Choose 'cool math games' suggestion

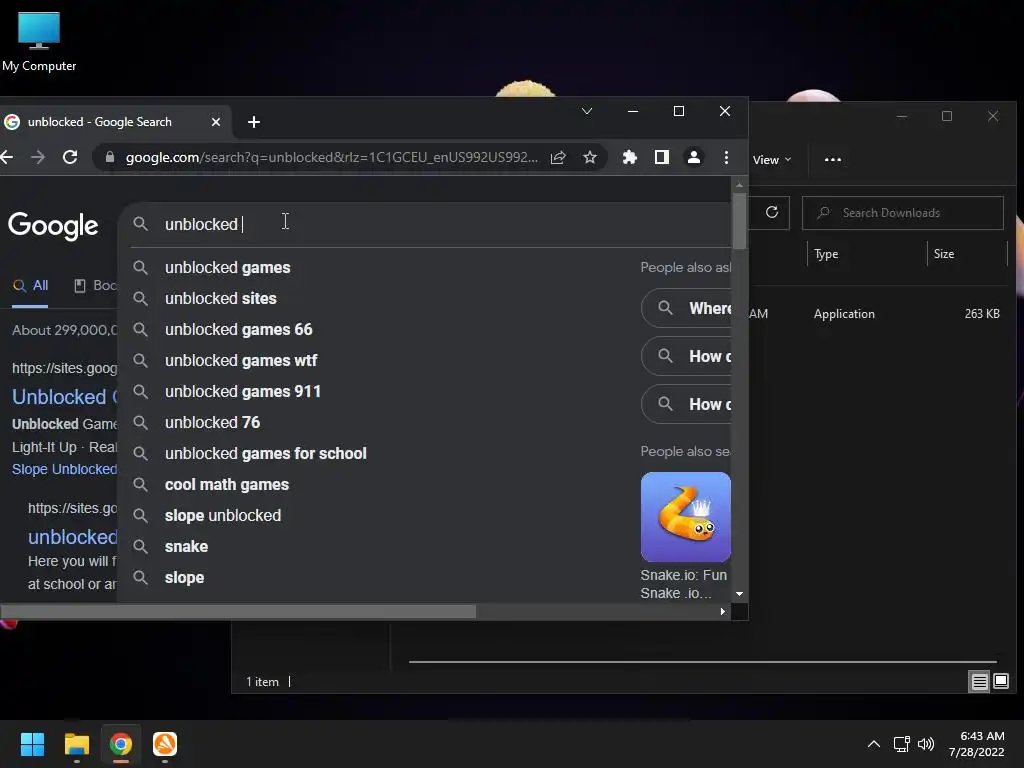coord(227,485)
